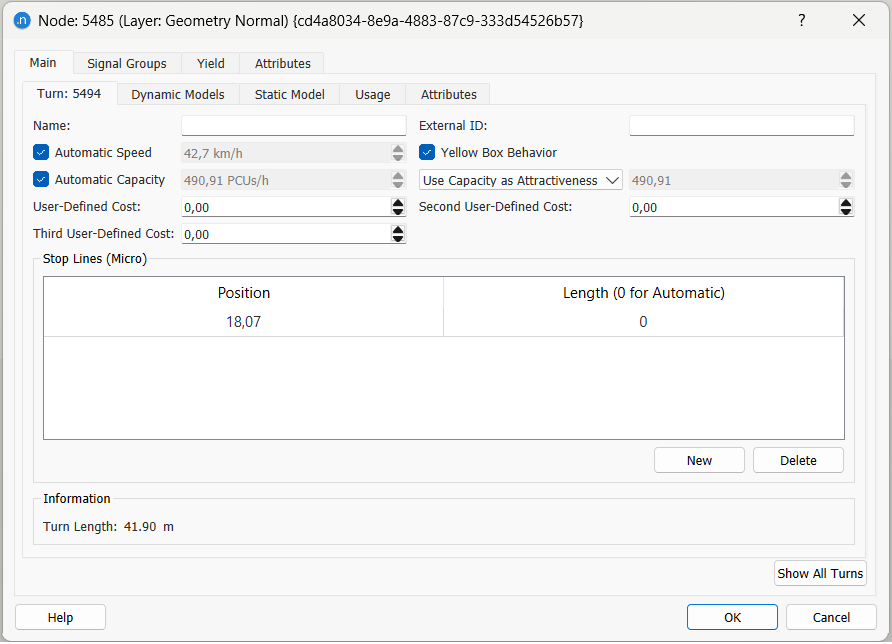Open the Static Model sub-tab
Screen dimensions: 892x644
[x=289, y=95]
